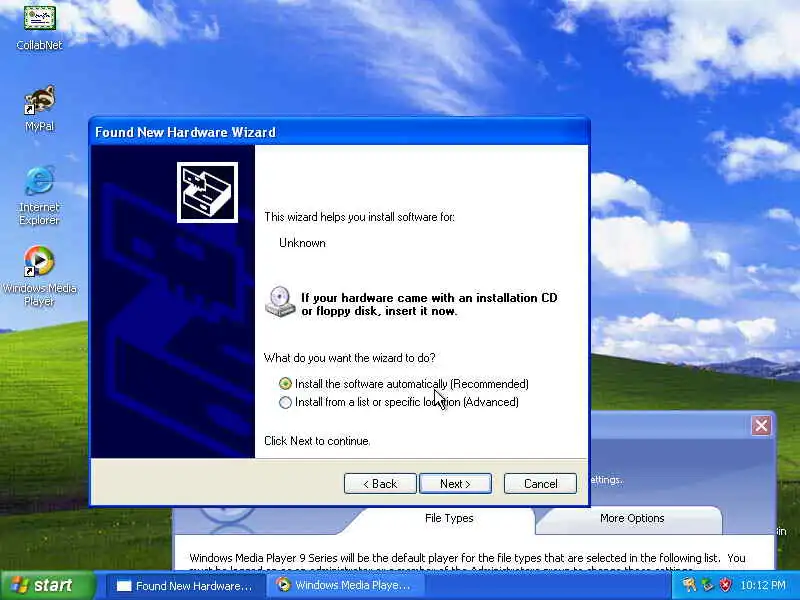Click the safely remove hardware tray icon
Image resolution: width=800 pixels, height=600 pixels.
pyautogui.click(x=707, y=585)
